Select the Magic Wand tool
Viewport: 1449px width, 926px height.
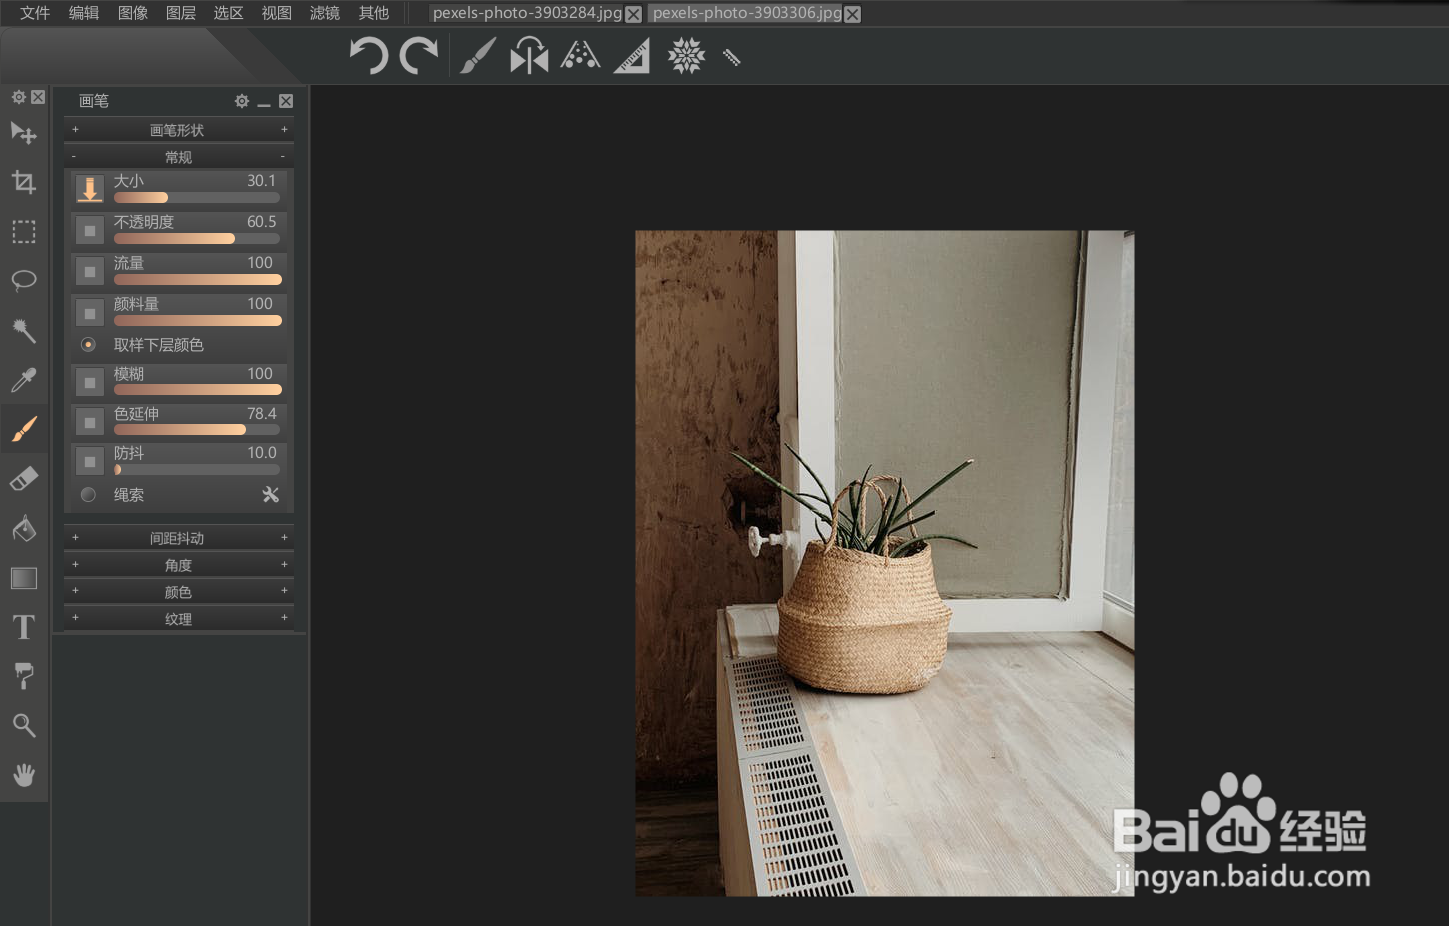(23, 330)
